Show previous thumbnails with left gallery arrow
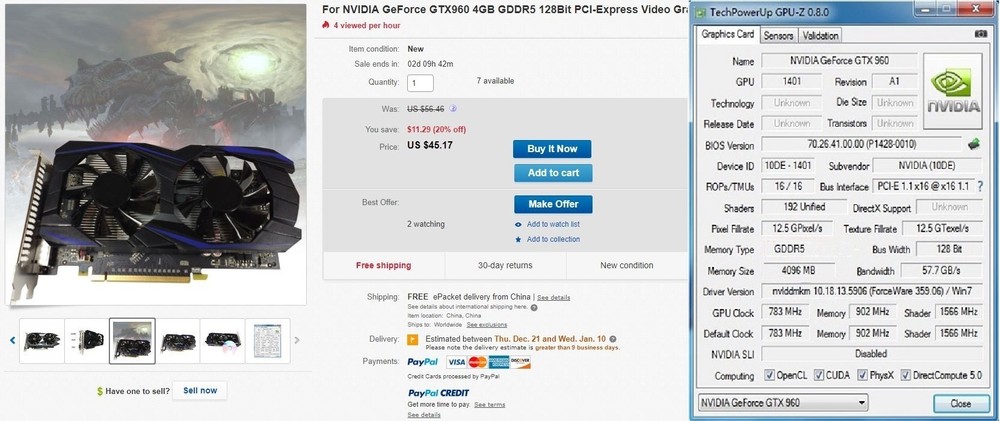Screen dimensions: 1000x421 coord(12,341)
